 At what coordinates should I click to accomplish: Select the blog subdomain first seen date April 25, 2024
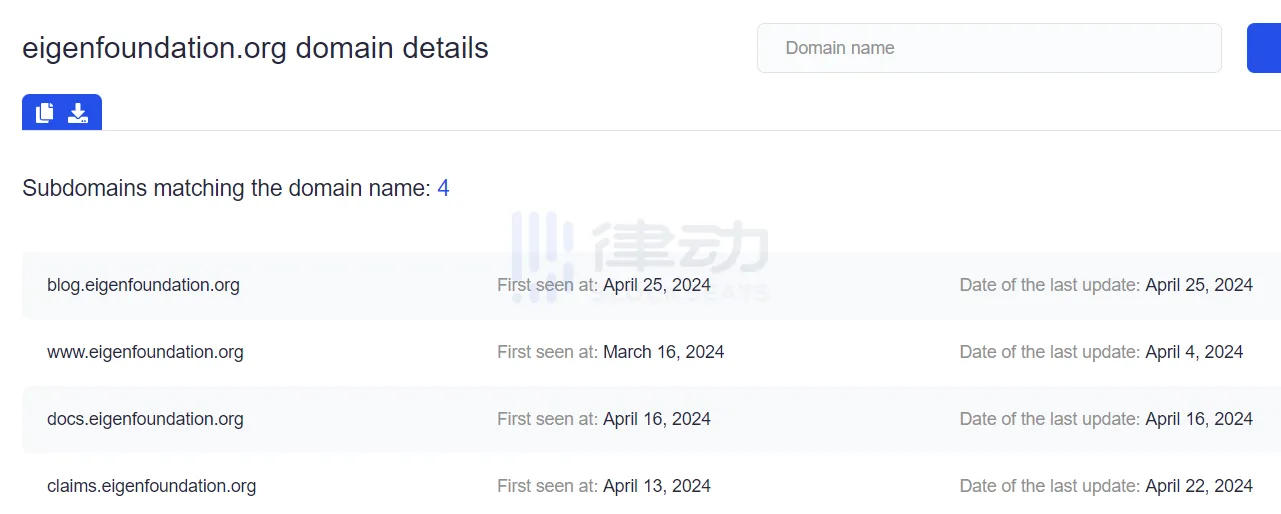[x=657, y=285]
